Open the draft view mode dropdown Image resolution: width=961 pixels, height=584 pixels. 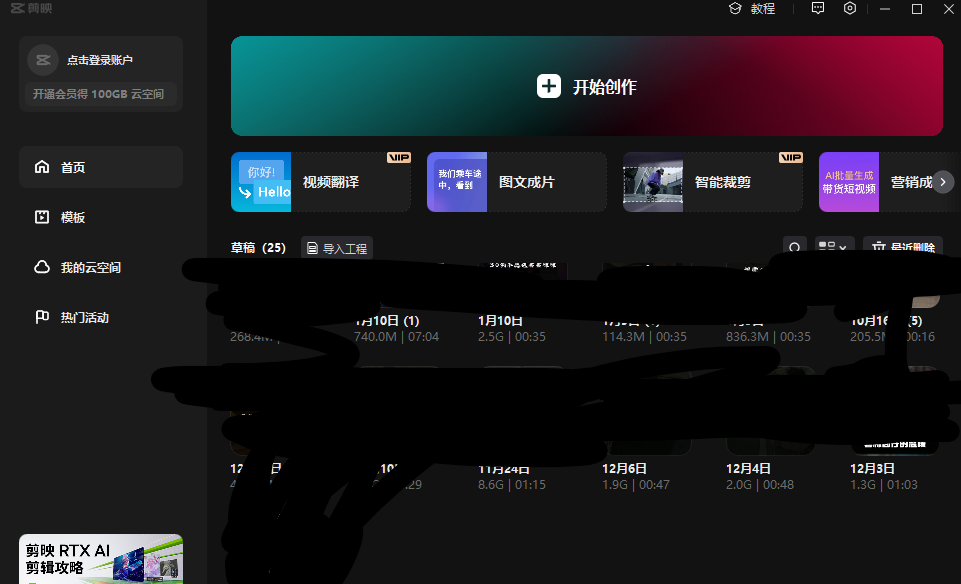(834, 246)
